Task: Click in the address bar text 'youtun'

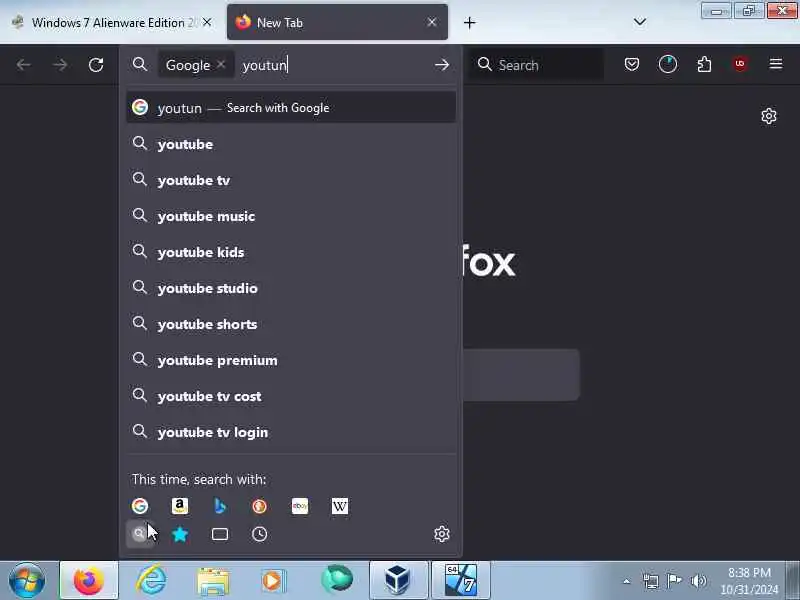Action: coord(265,65)
